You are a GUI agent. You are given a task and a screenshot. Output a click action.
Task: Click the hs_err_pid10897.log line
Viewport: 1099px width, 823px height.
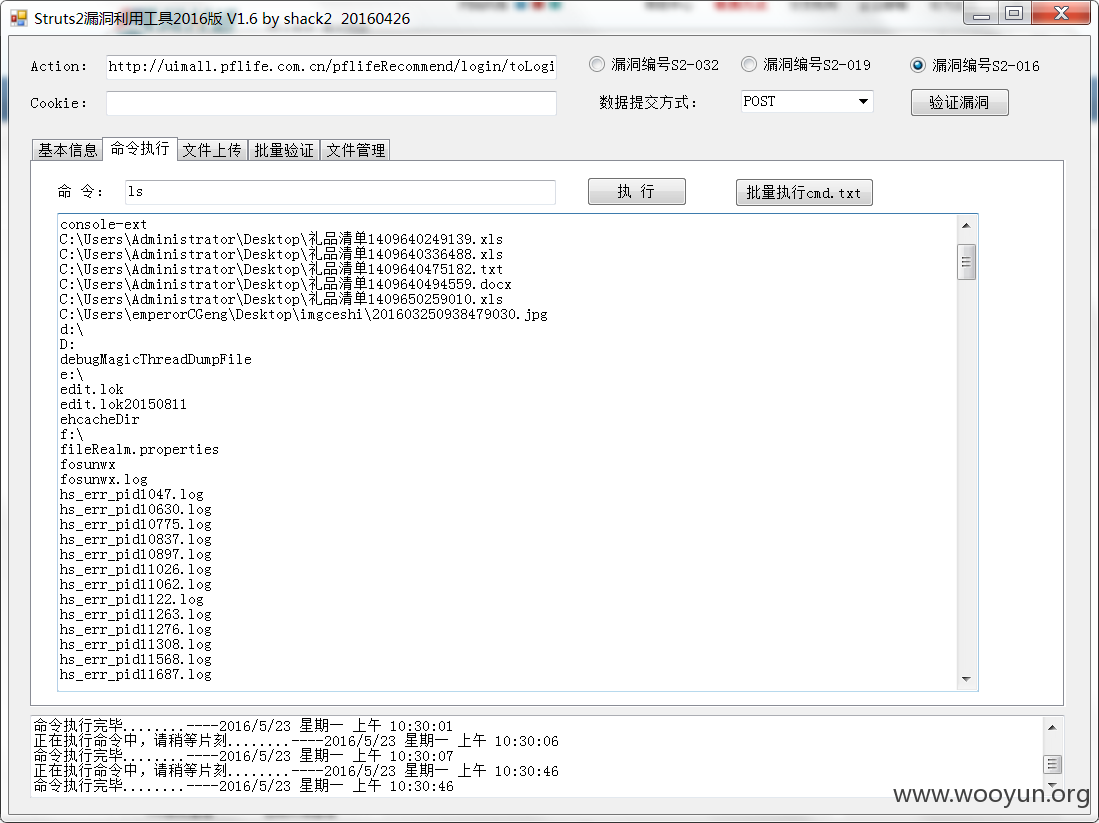[135, 555]
